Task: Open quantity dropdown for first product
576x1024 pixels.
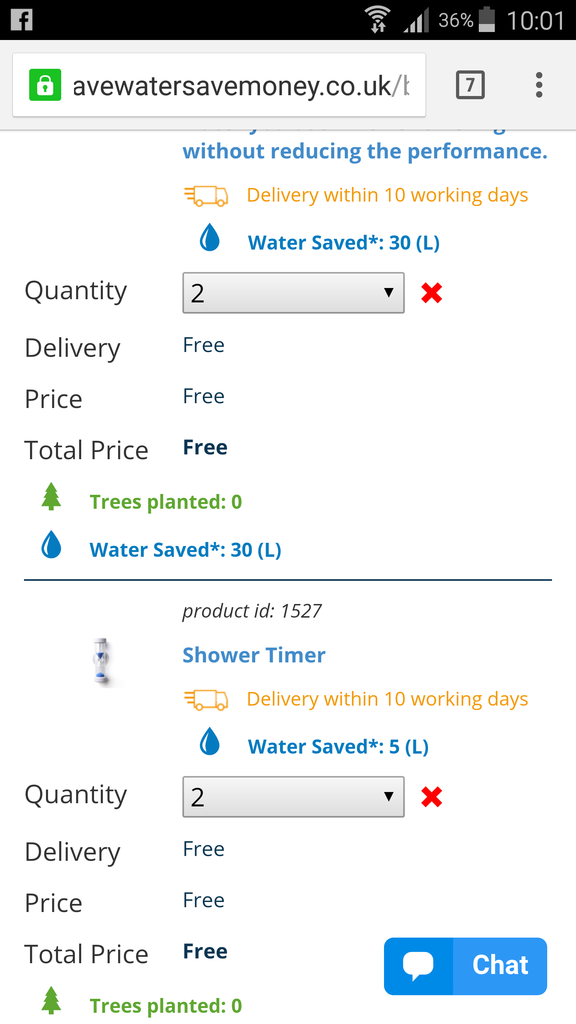Action: tap(293, 293)
